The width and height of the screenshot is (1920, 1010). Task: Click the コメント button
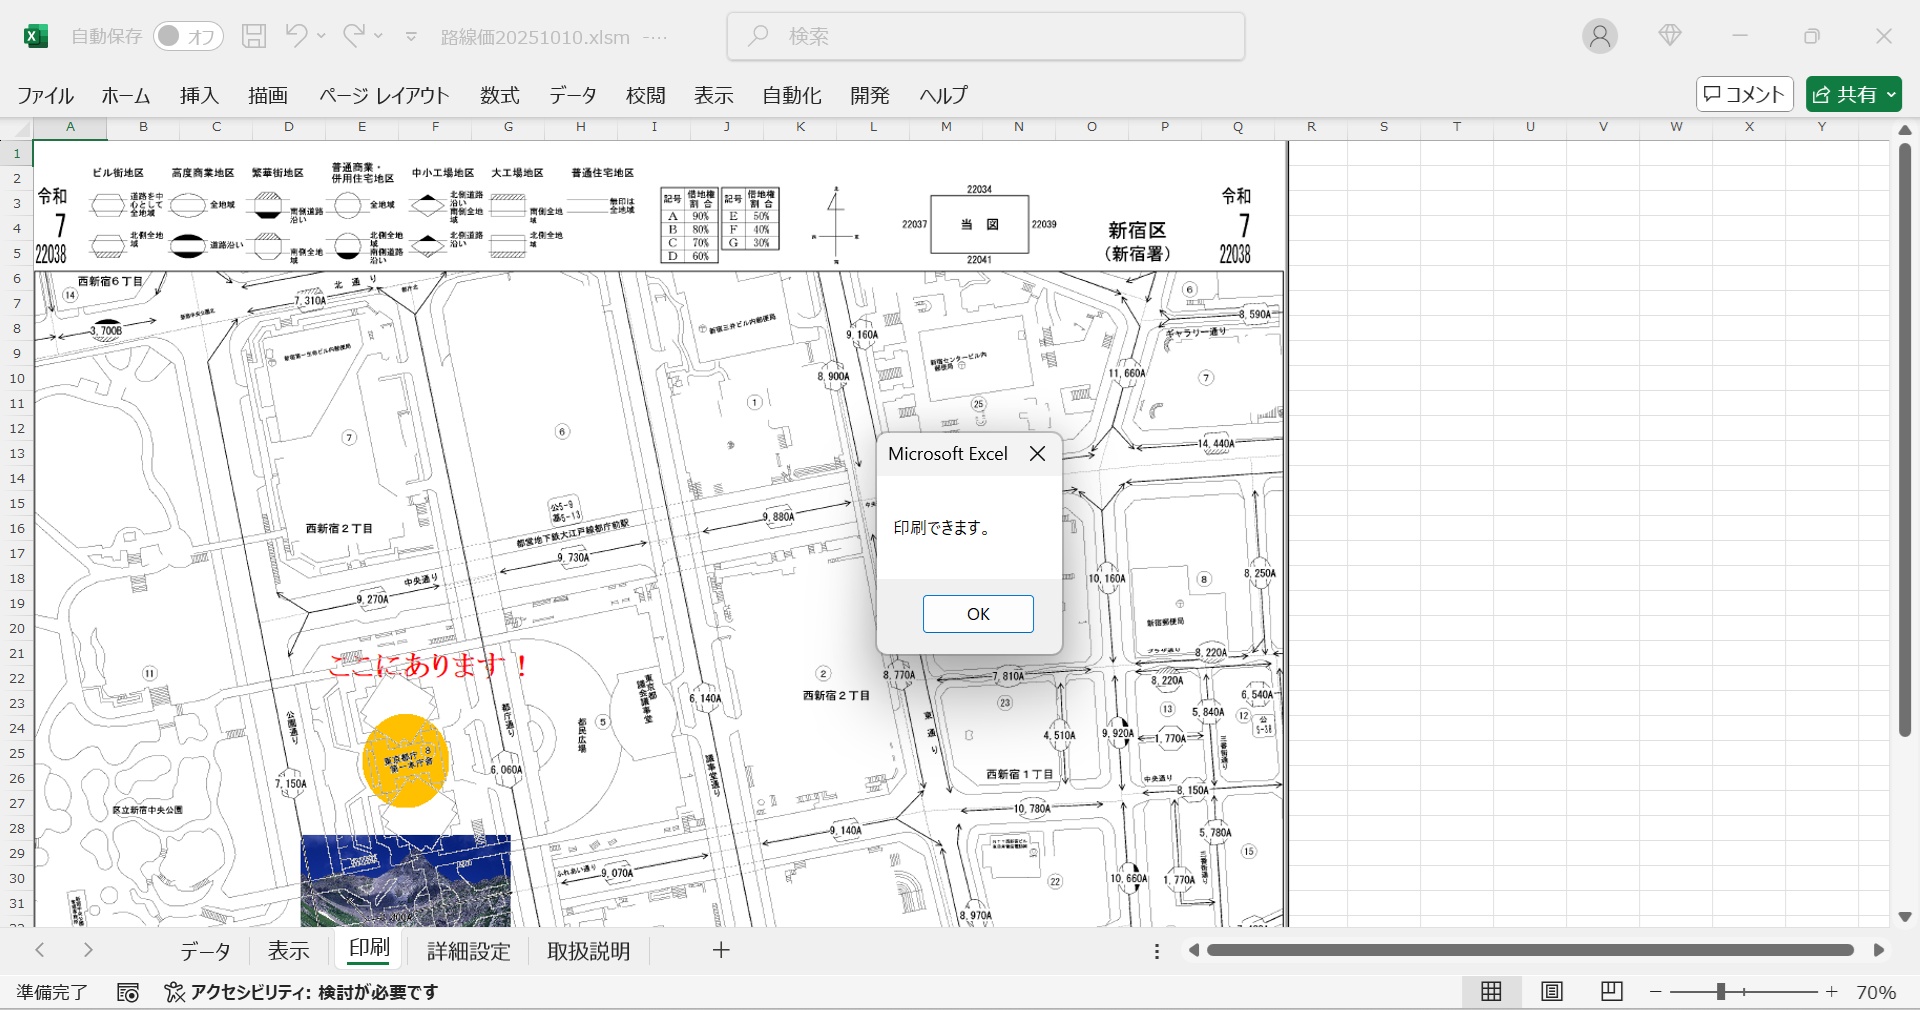pos(1744,94)
